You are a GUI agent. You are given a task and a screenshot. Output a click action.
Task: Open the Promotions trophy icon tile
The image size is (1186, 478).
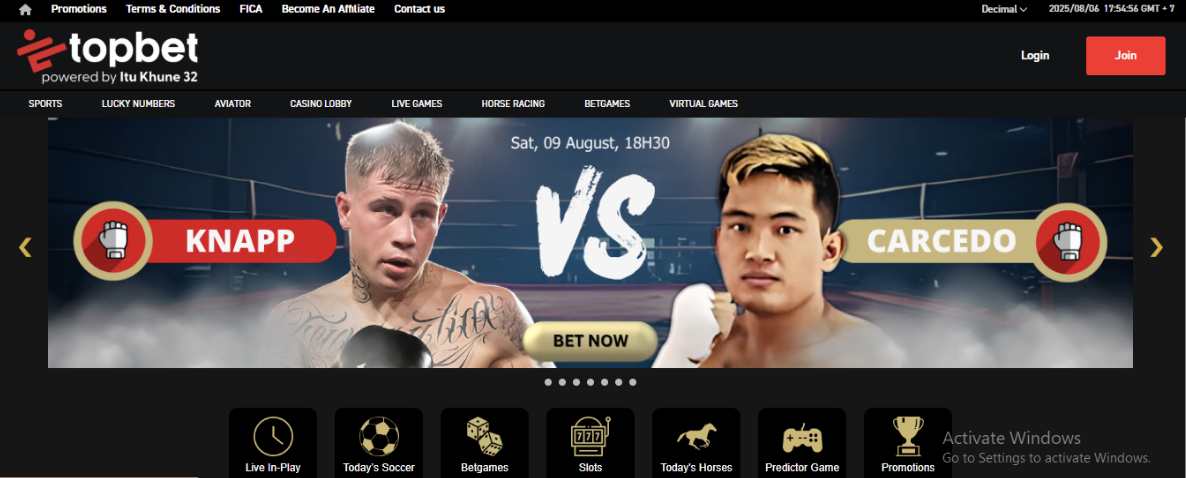point(908,443)
